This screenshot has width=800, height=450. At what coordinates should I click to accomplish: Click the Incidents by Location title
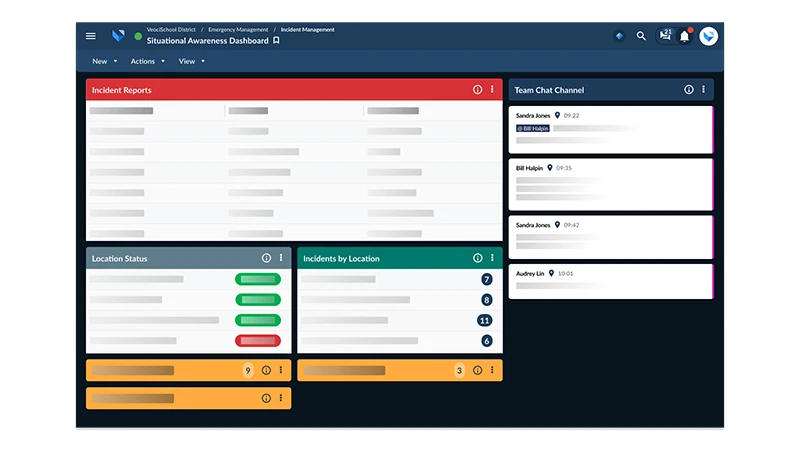click(341, 259)
